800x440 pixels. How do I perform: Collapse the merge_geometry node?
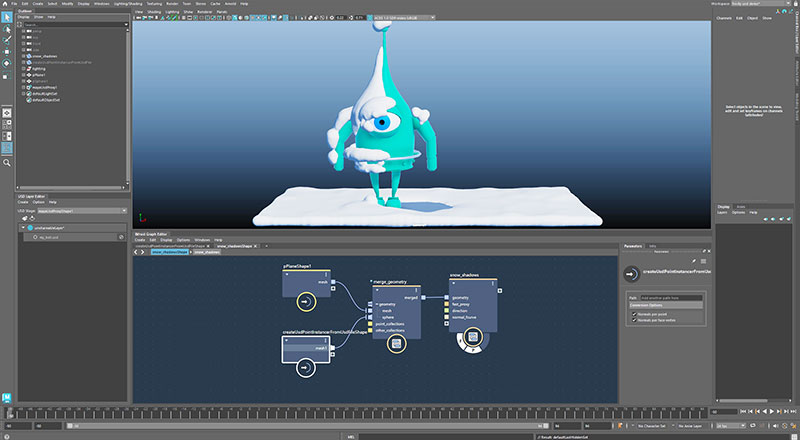coord(377,289)
